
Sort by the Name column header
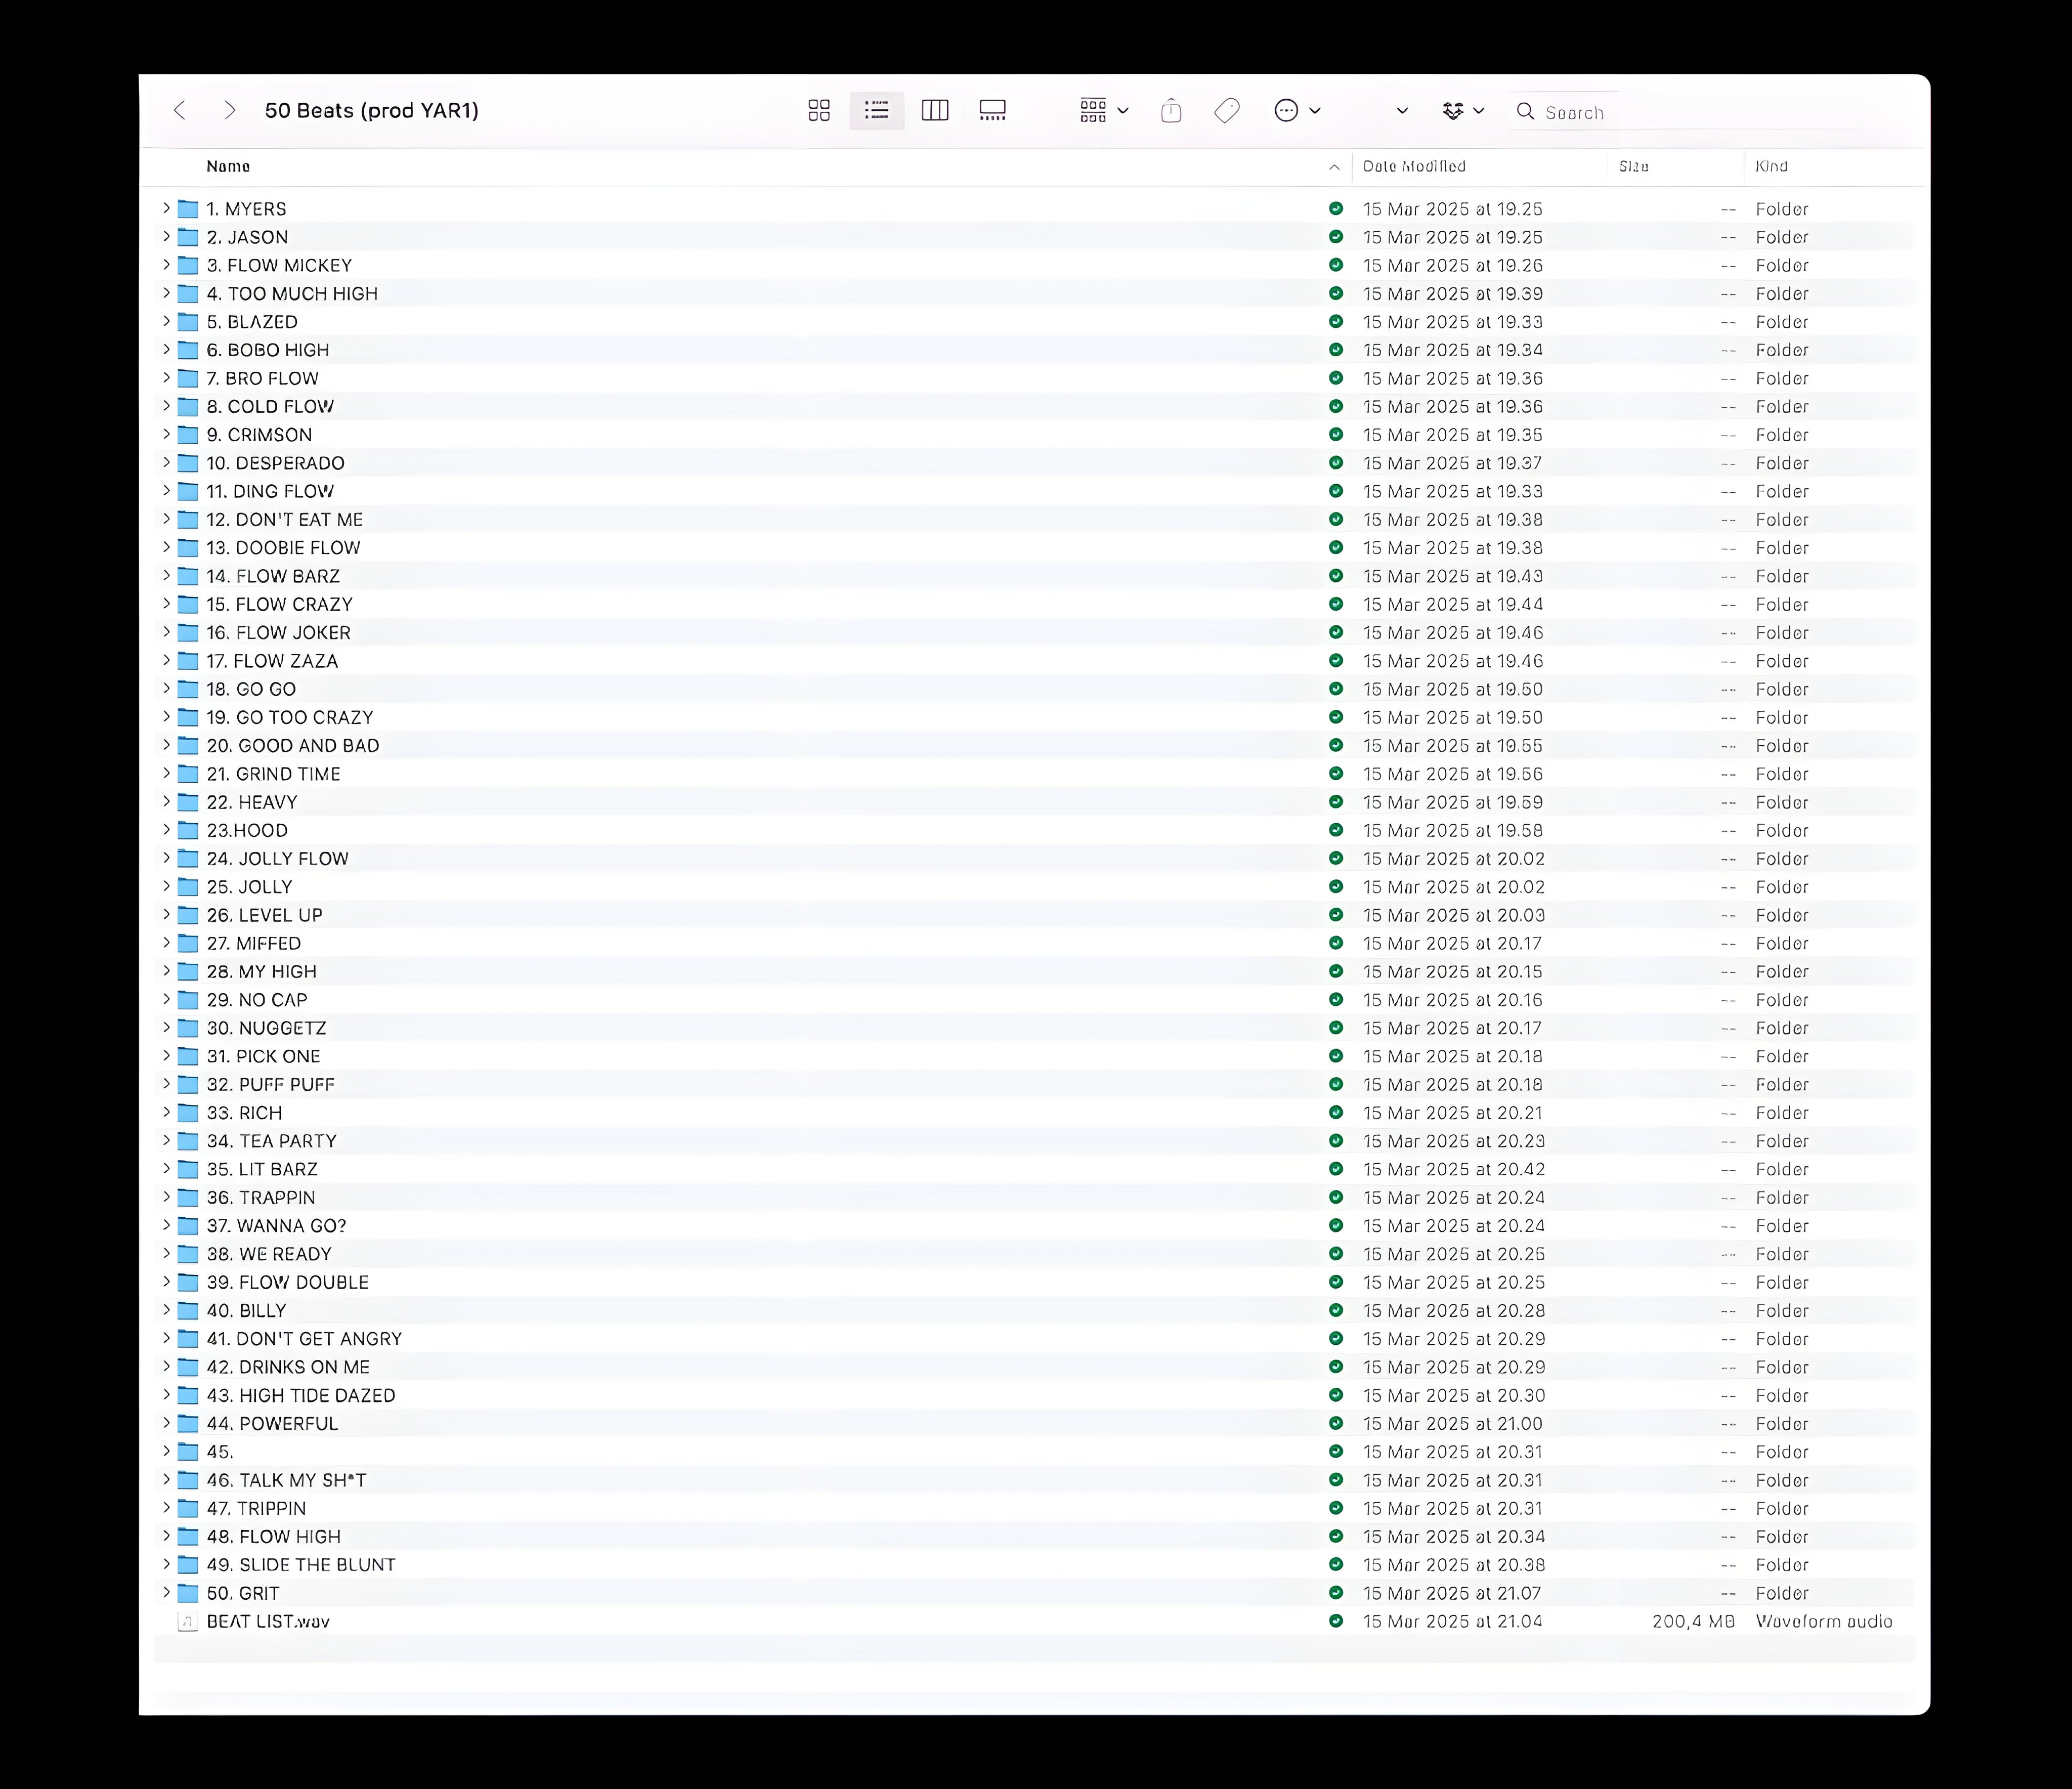click(228, 167)
